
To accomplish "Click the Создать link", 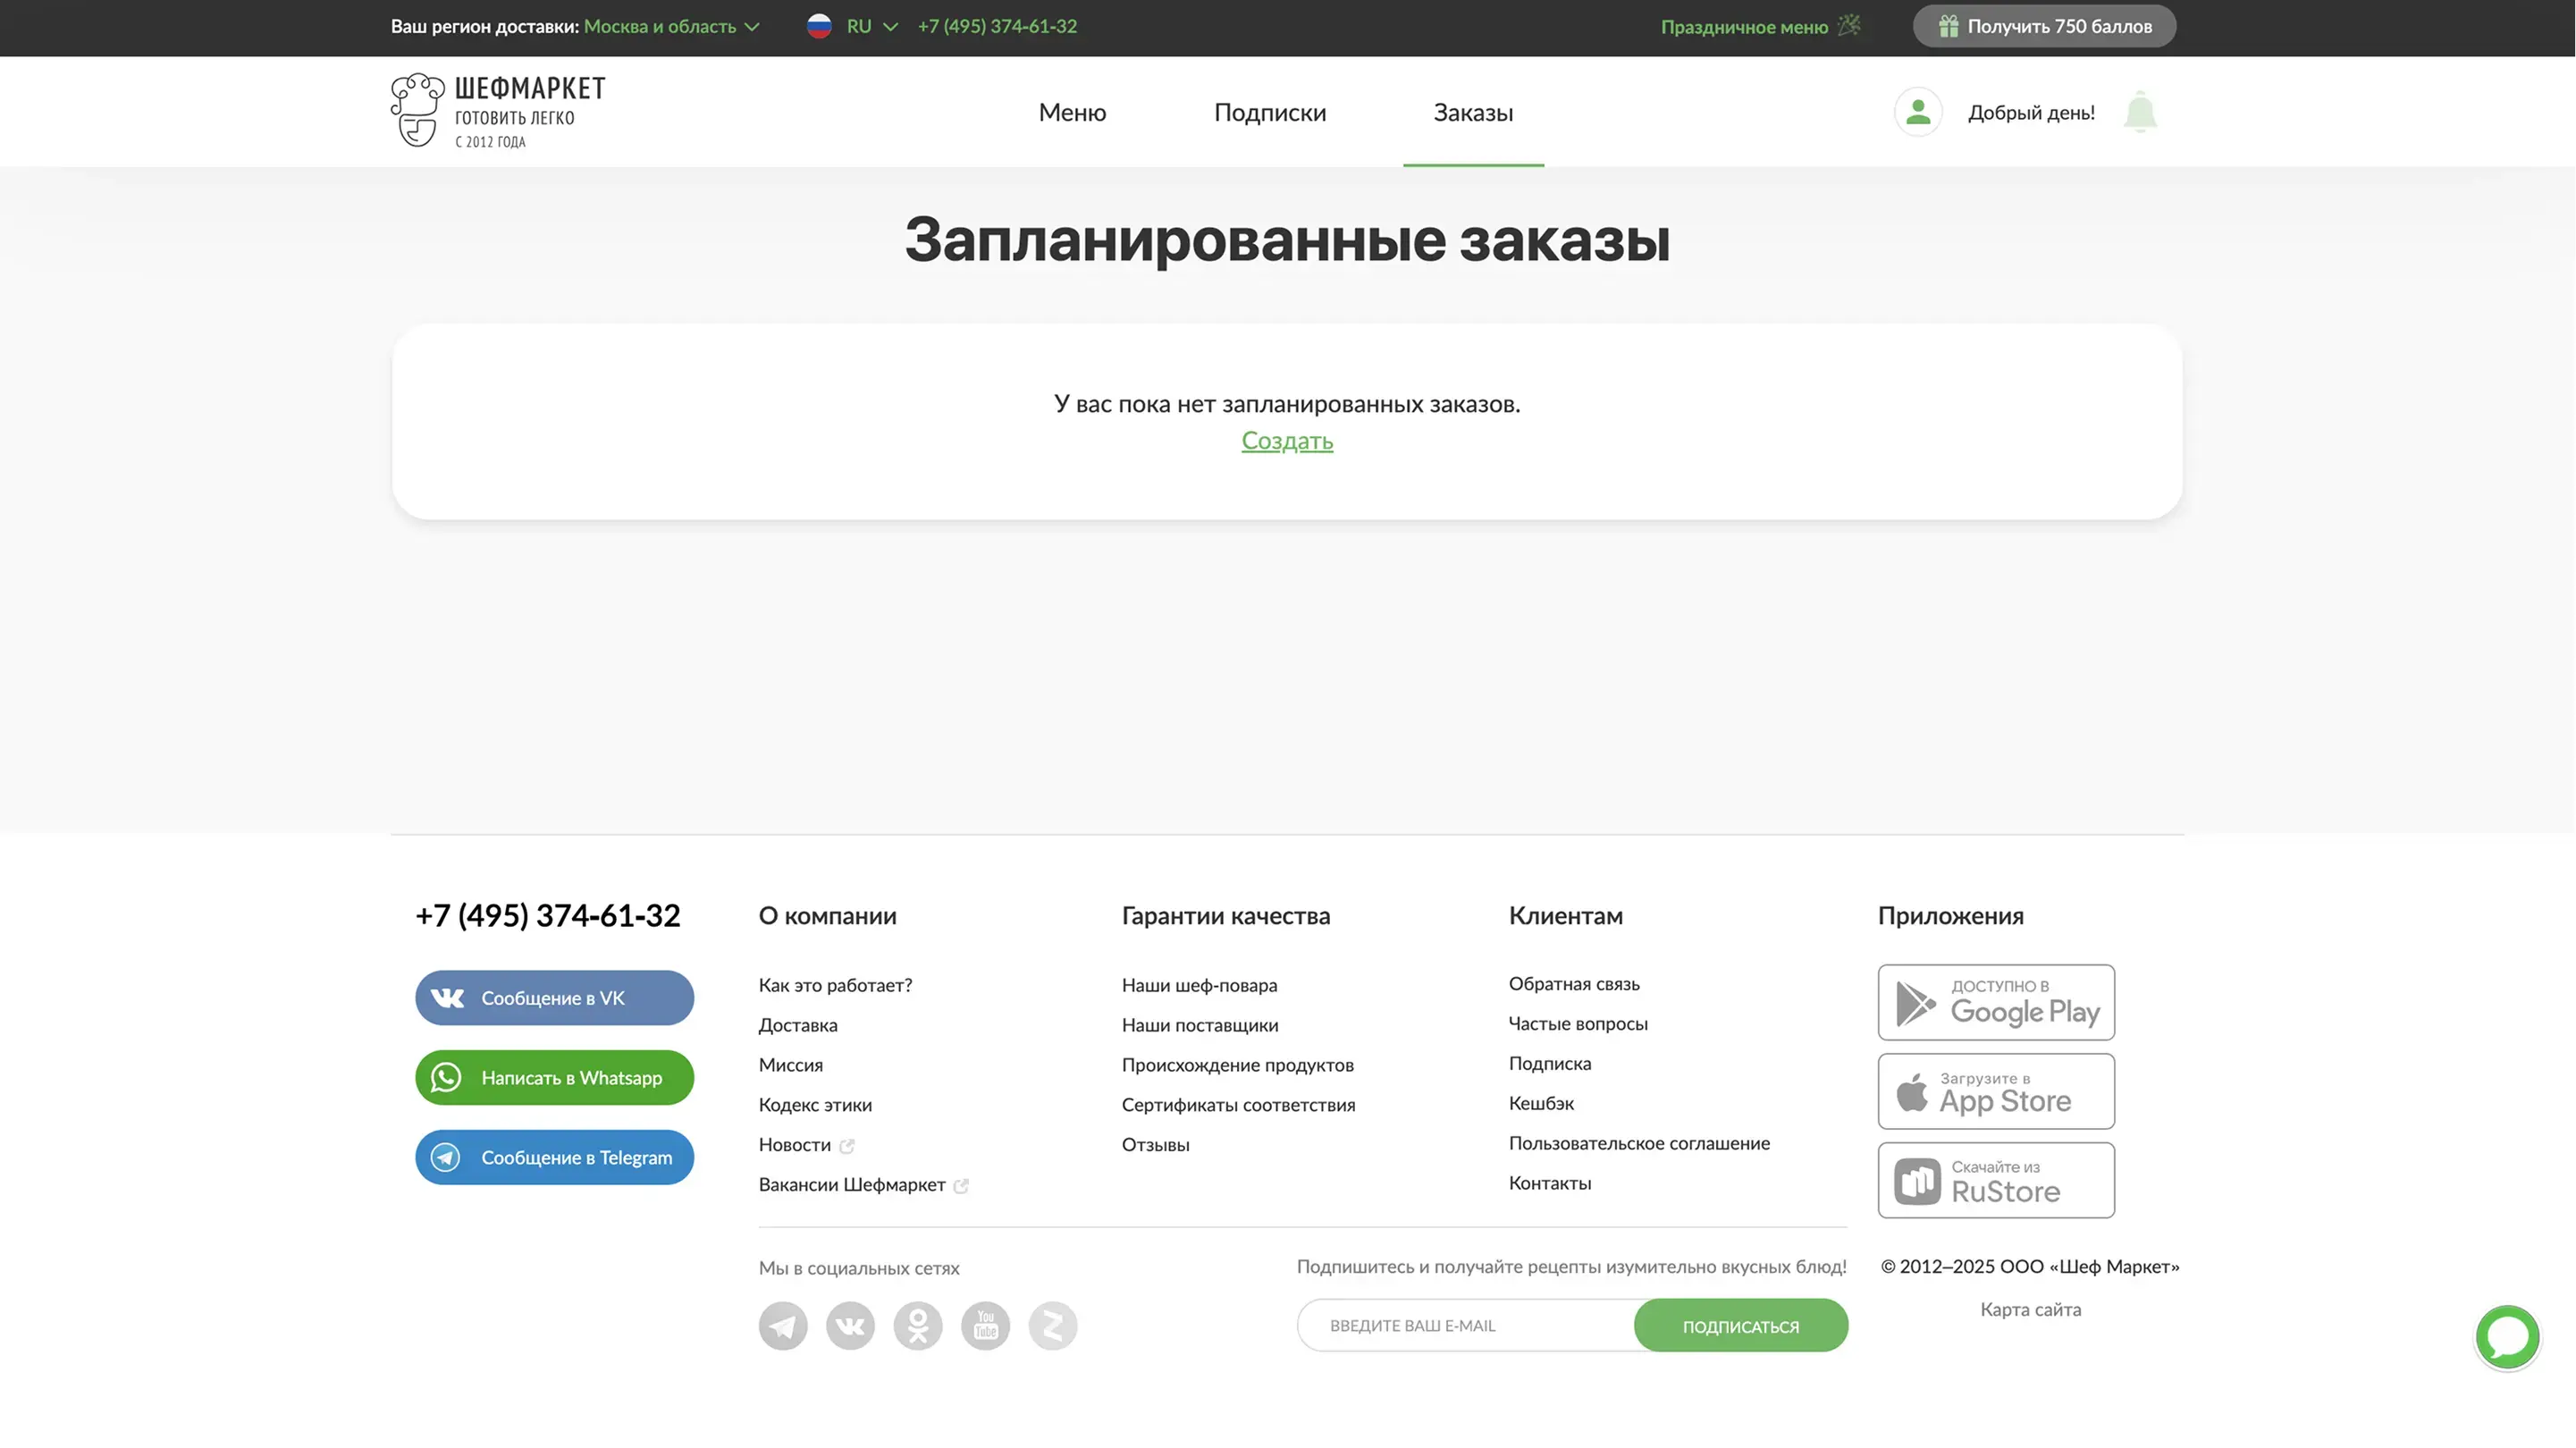I will [1287, 441].
